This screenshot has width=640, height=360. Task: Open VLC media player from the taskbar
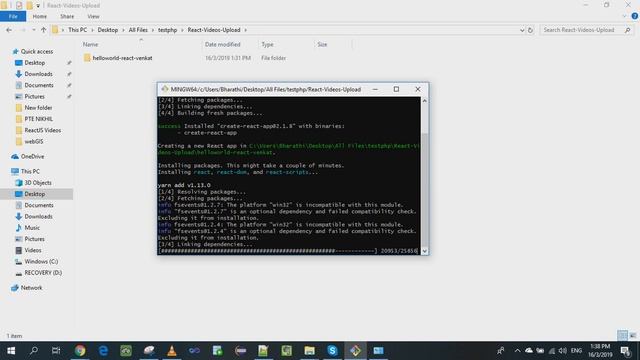[x=172, y=351]
